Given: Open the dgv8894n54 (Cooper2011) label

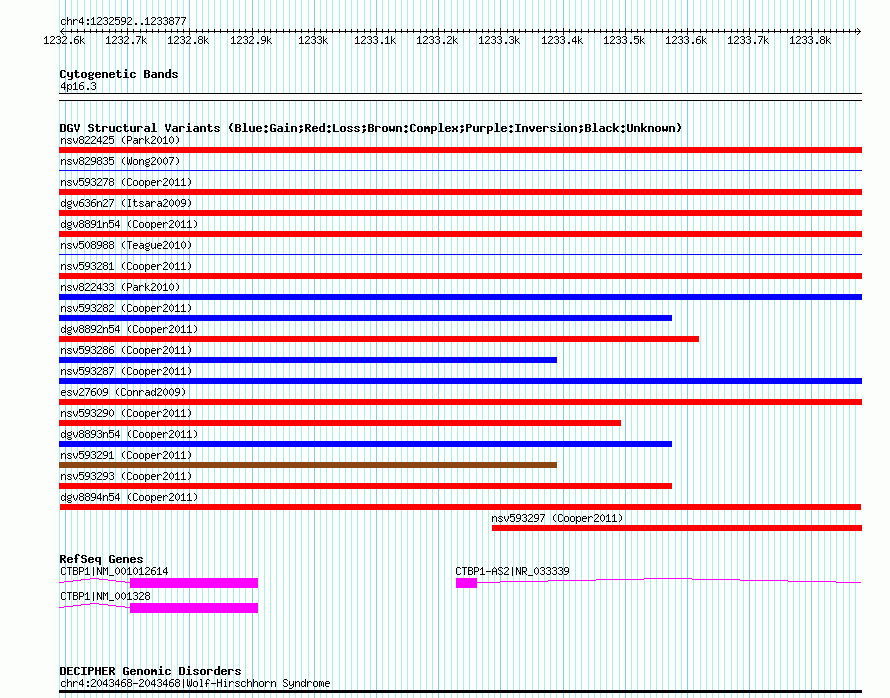Looking at the screenshot, I should 129,497.
